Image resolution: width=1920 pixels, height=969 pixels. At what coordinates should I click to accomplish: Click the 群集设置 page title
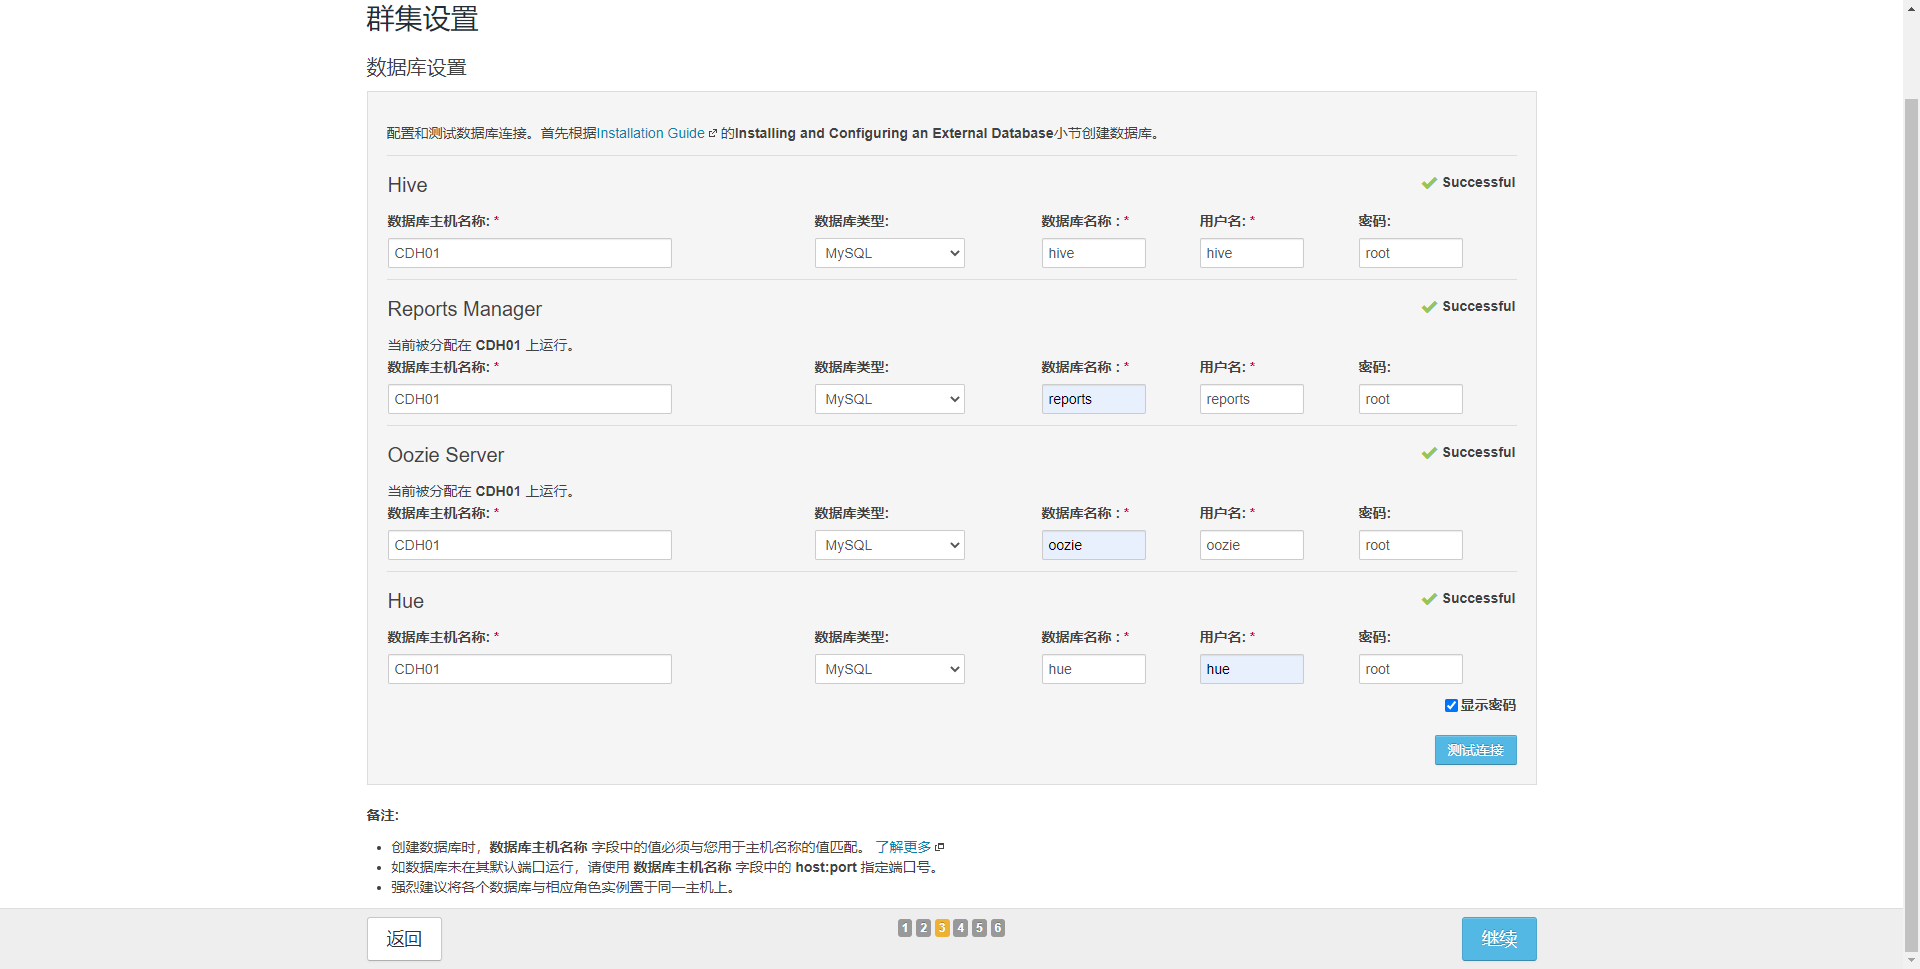tap(422, 19)
